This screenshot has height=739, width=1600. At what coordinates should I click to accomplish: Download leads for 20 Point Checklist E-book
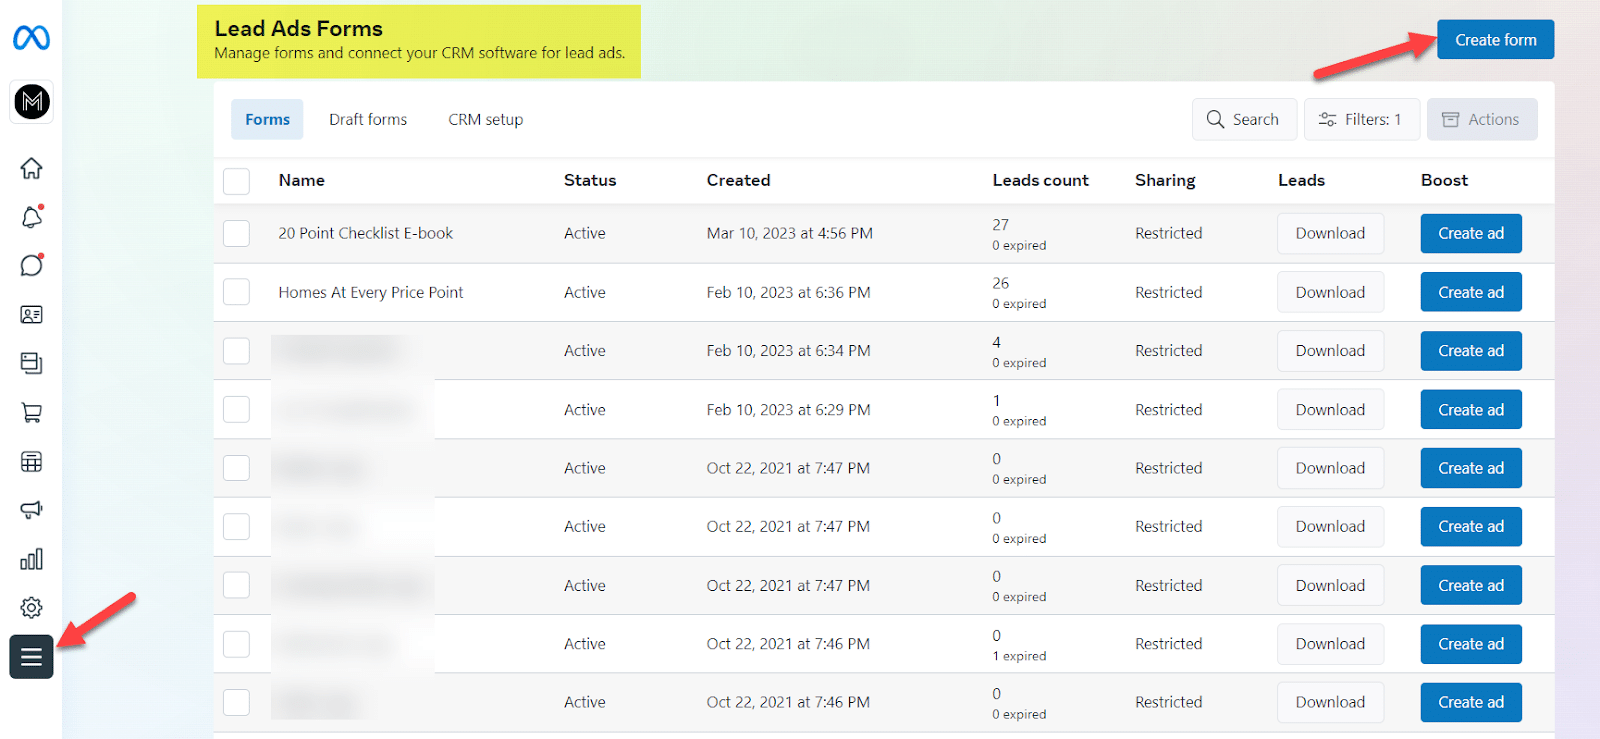click(1330, 233)
